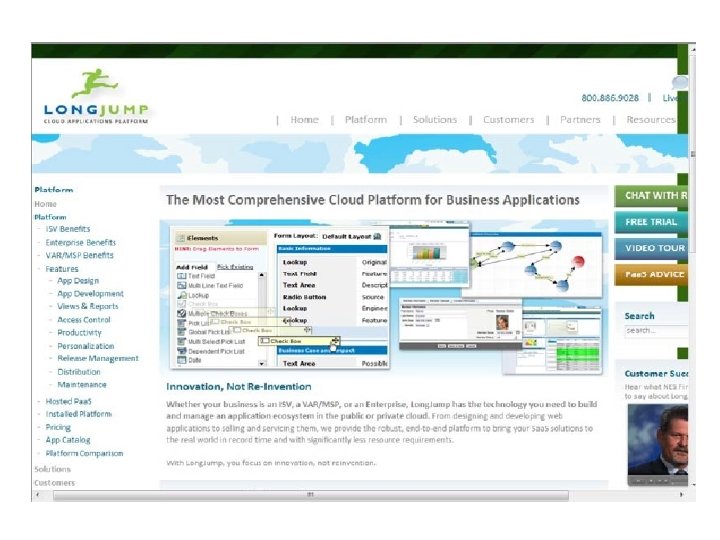Viewport: 720px width, 540px height.
Task: Click the VIDEO TOUR button
Action: click(x=651, y=248)
